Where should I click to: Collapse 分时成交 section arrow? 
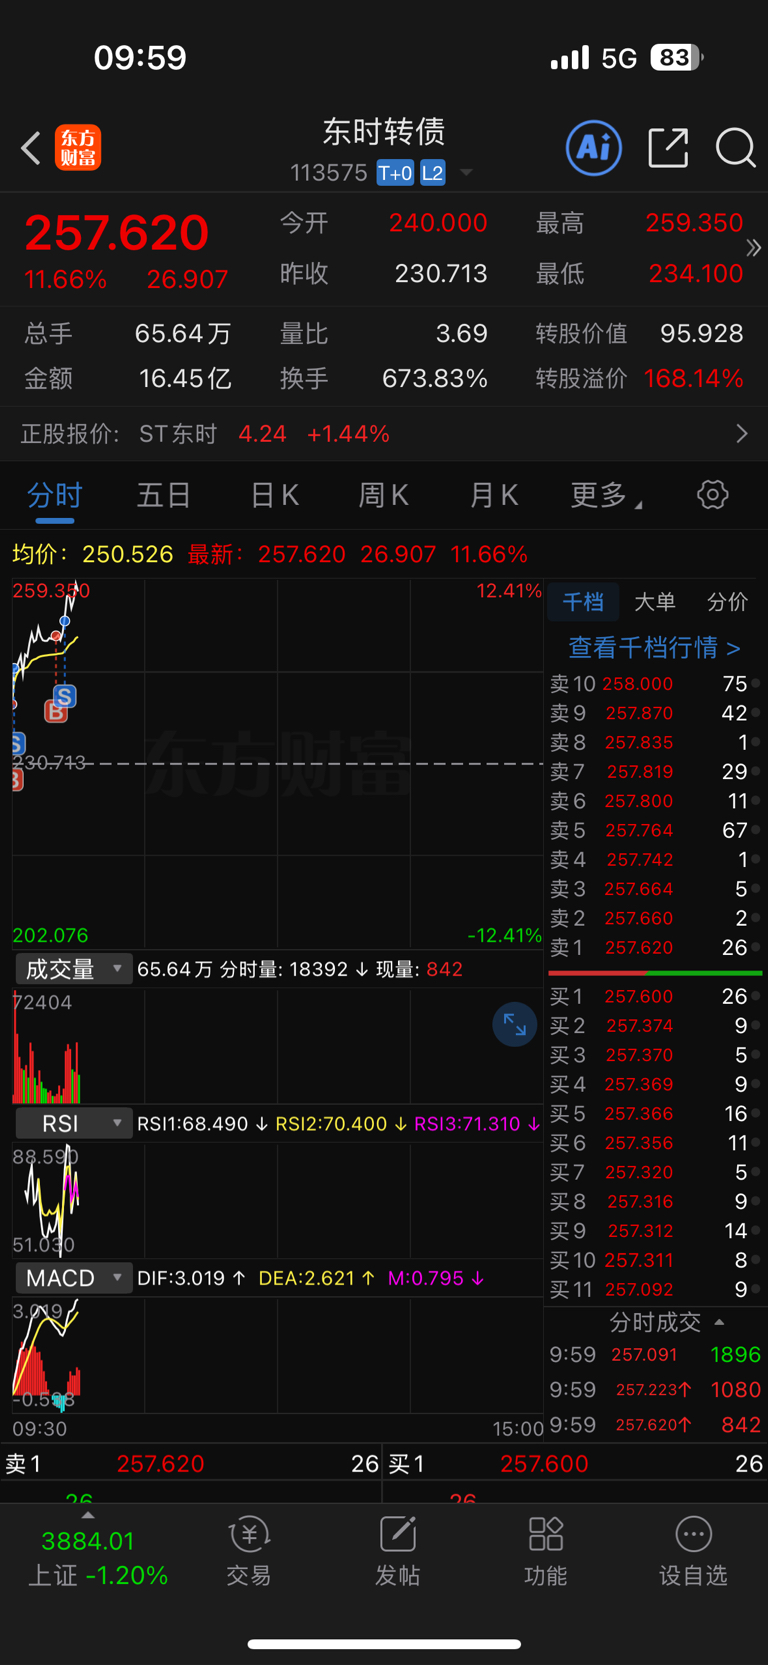pyautogui.click(x=719, y=1322)
